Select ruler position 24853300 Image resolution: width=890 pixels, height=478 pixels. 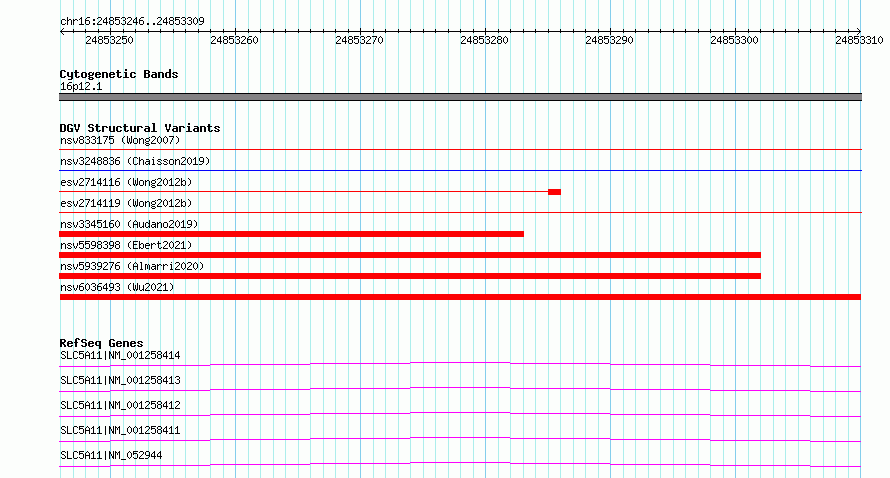point(734,40)
